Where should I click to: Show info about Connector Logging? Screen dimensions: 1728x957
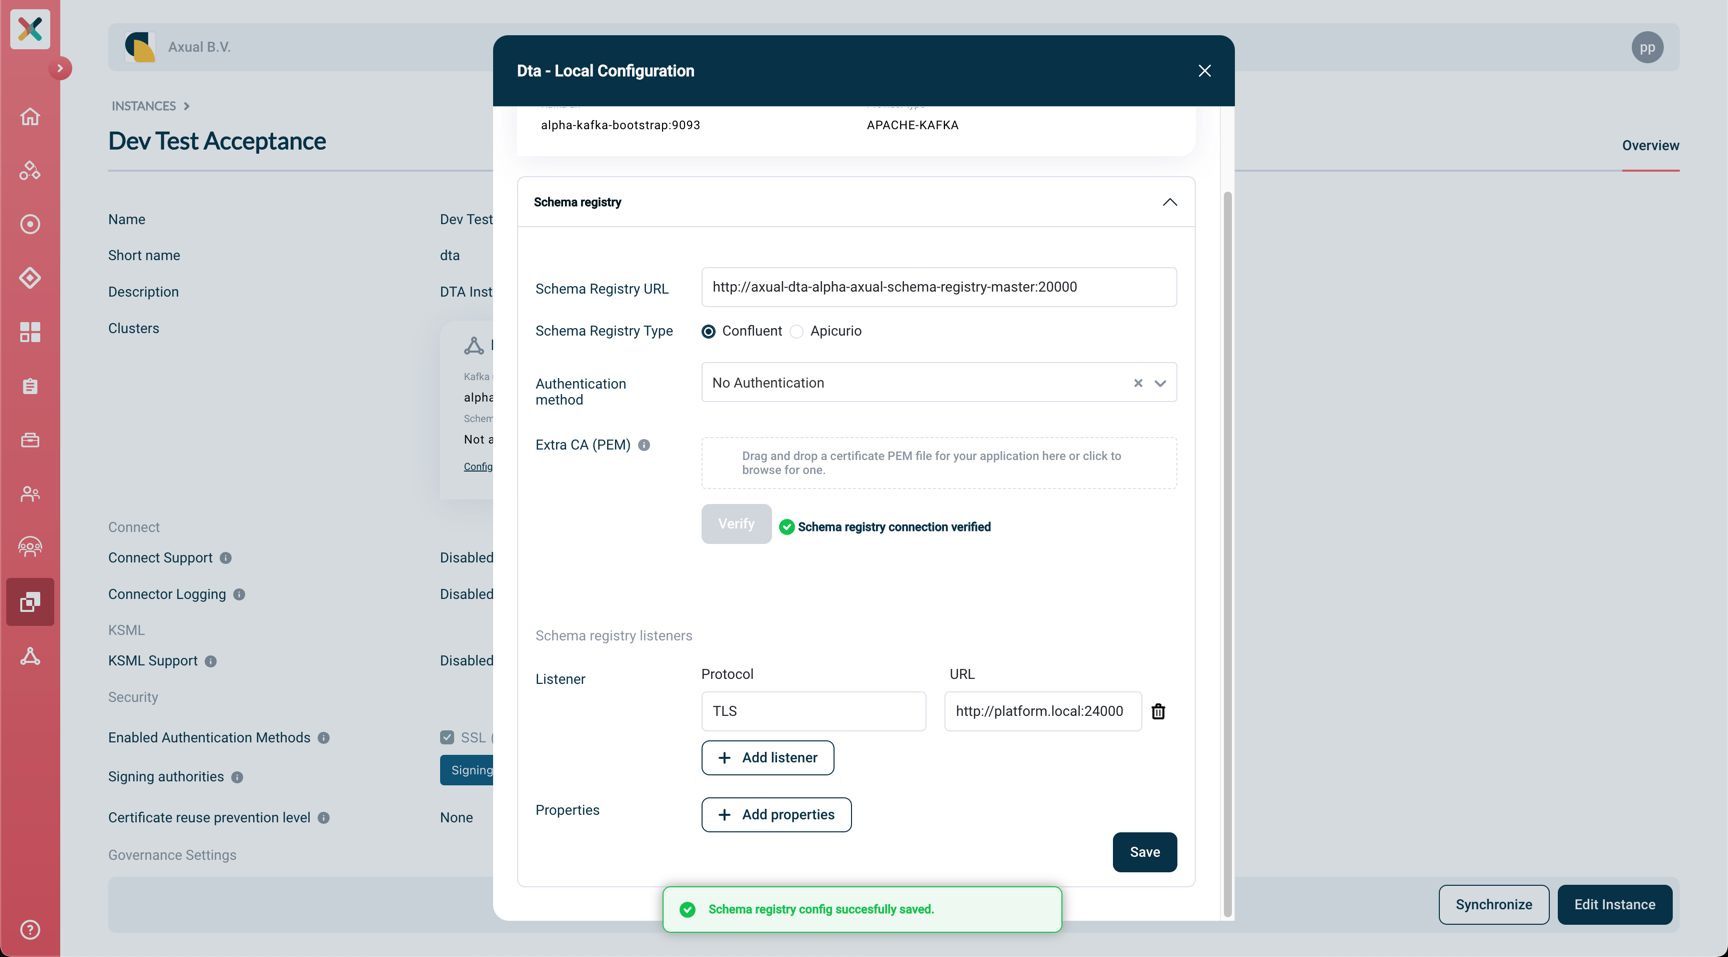click(239, 595)
